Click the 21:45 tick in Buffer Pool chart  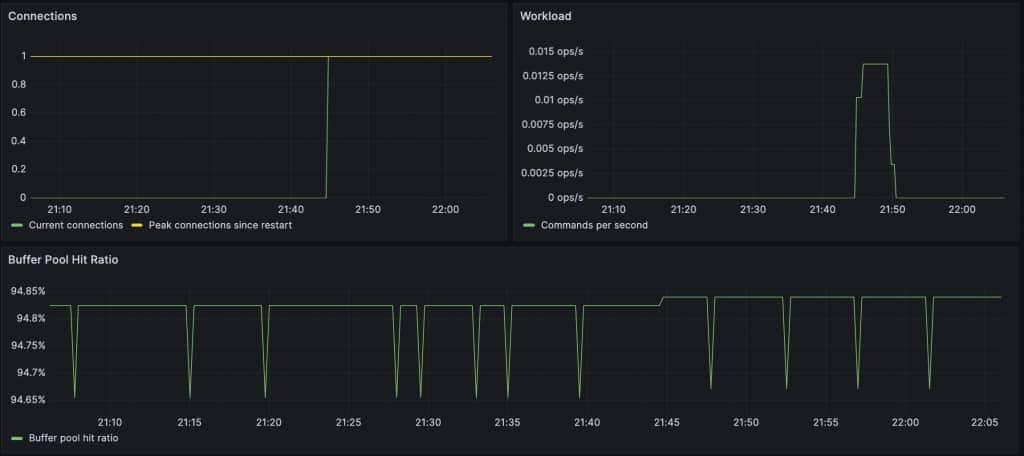click(666, 423)
